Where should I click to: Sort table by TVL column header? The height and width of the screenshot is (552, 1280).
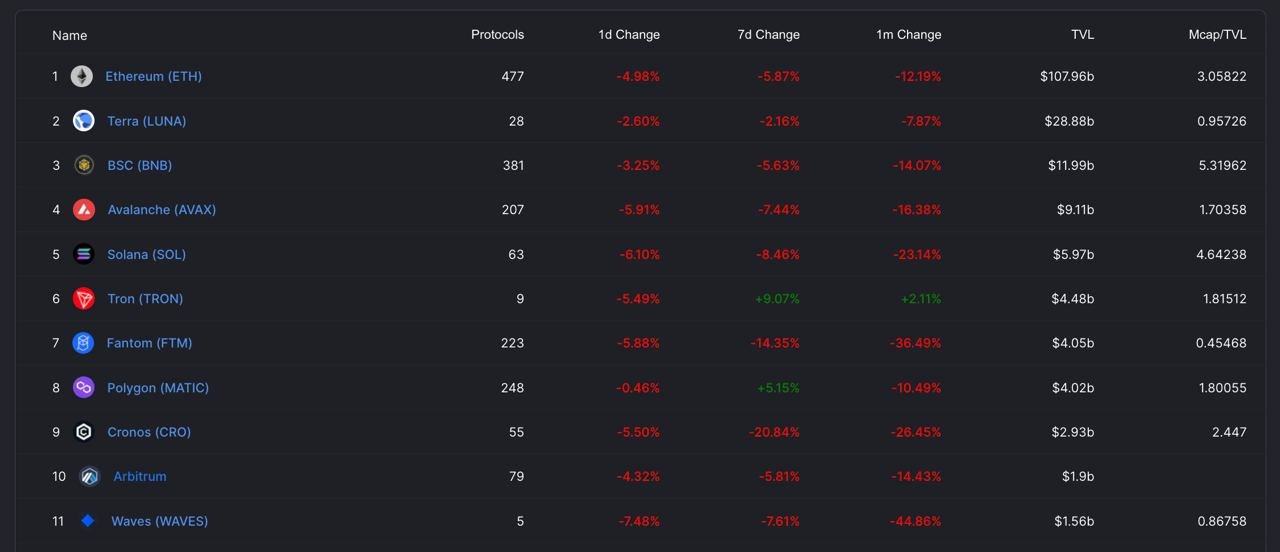tap(1082, 35)
